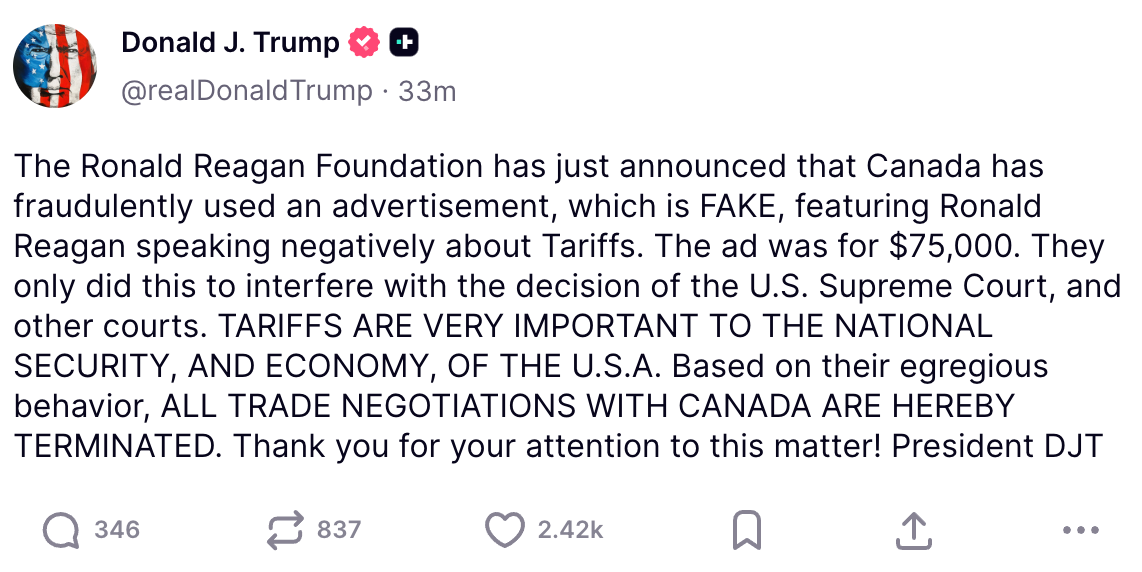Click the 837 reposts count

[339, 530]
